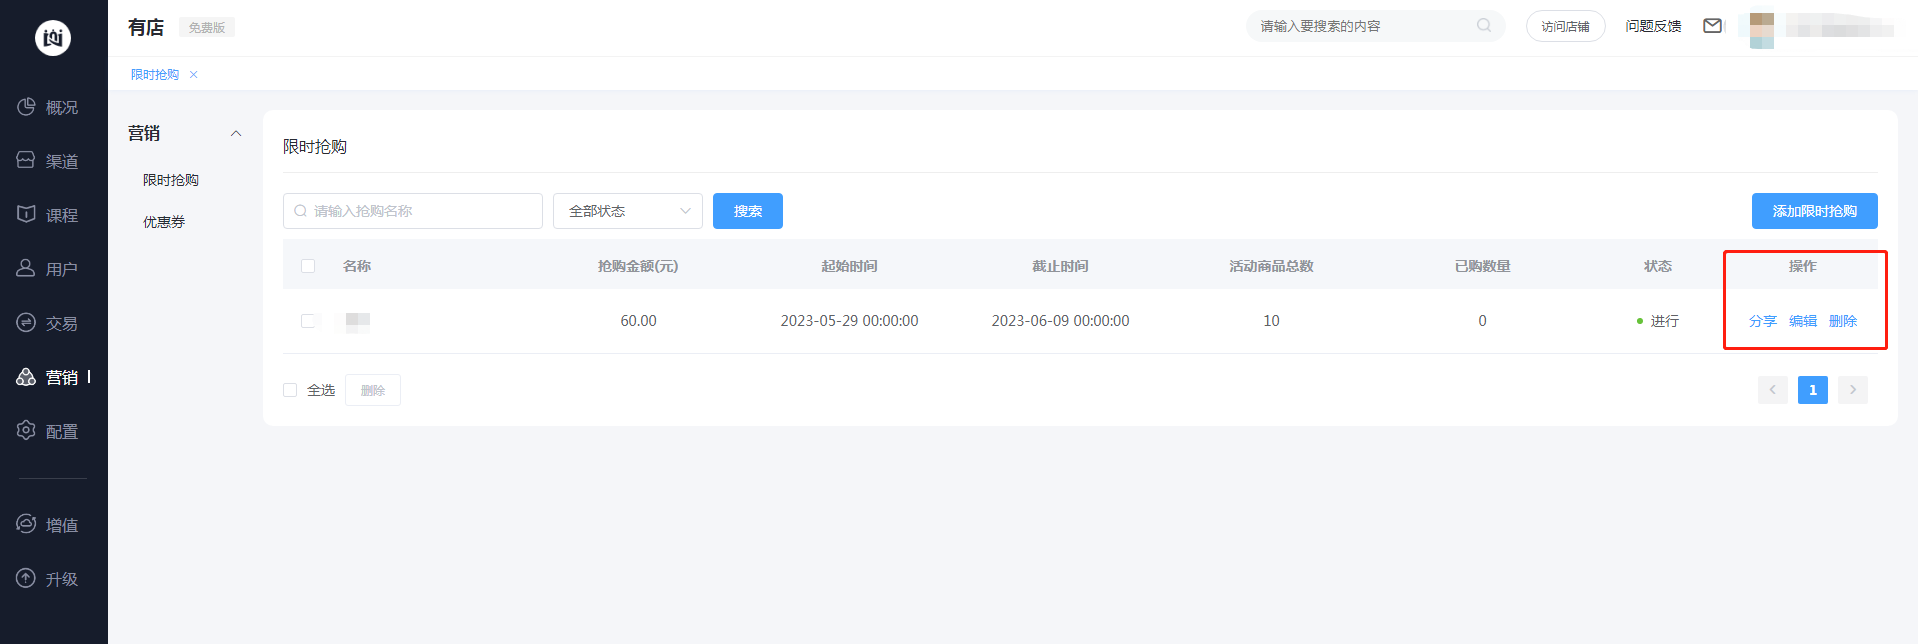This screenshot has width=1918, height=644.
Task: Click the 搜索 search button
Action: 748,211
